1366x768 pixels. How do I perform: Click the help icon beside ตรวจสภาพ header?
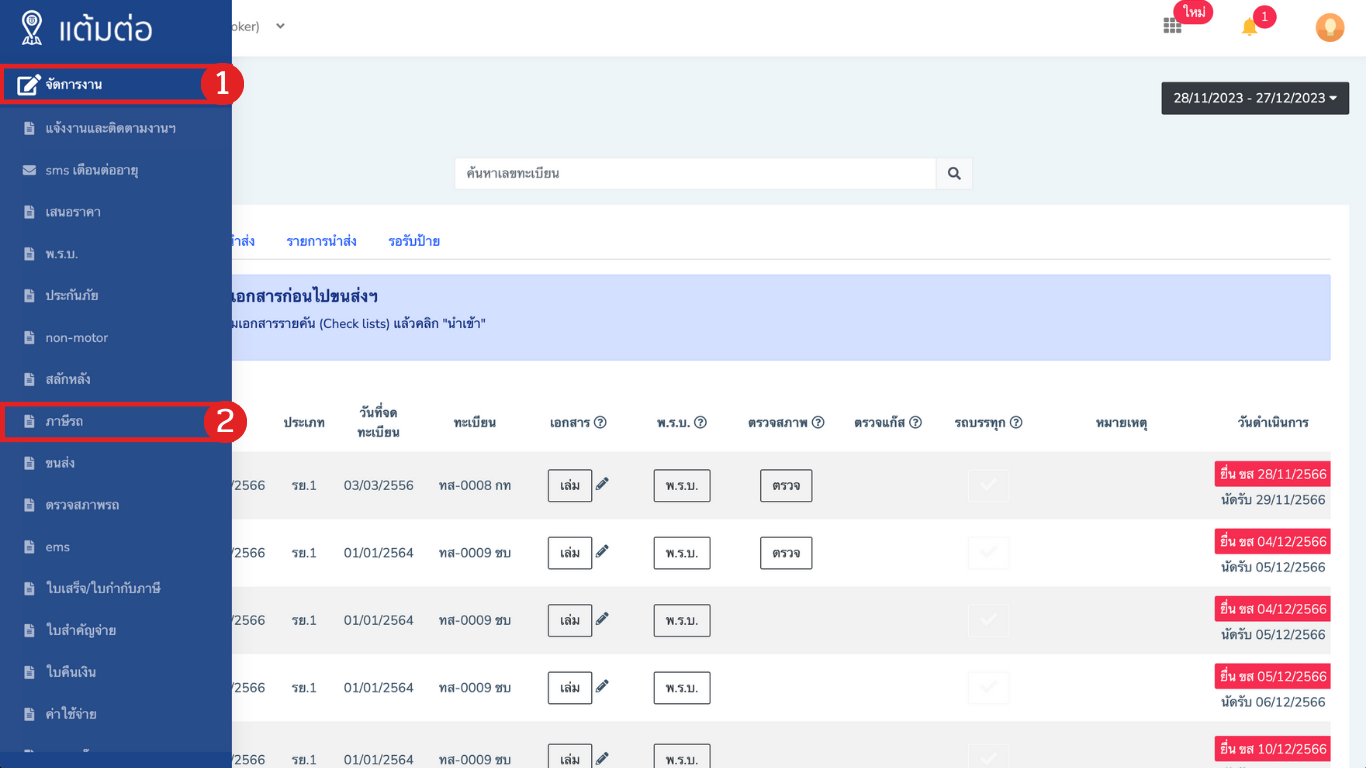tap(818, 422)
